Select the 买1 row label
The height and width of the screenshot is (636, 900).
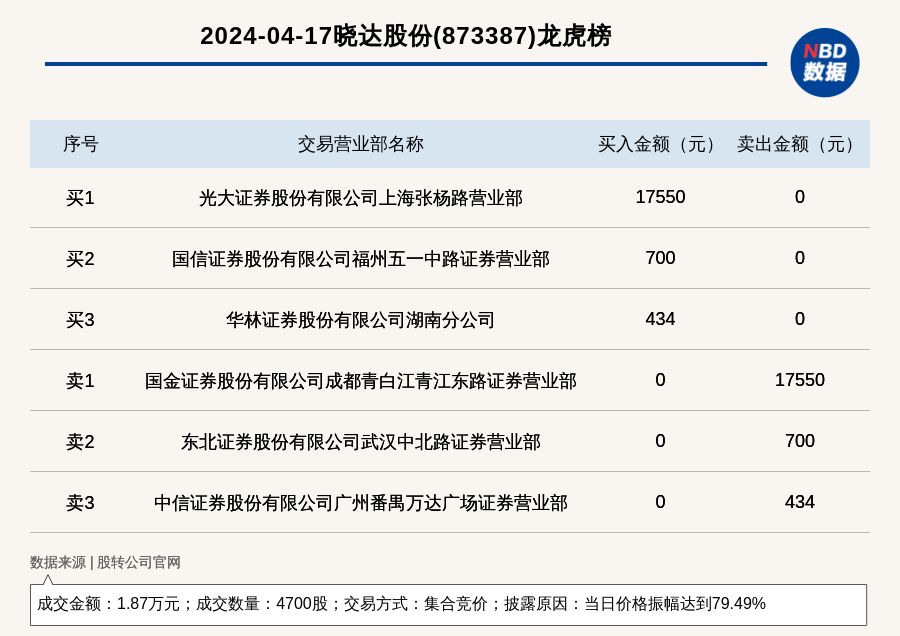80,198
